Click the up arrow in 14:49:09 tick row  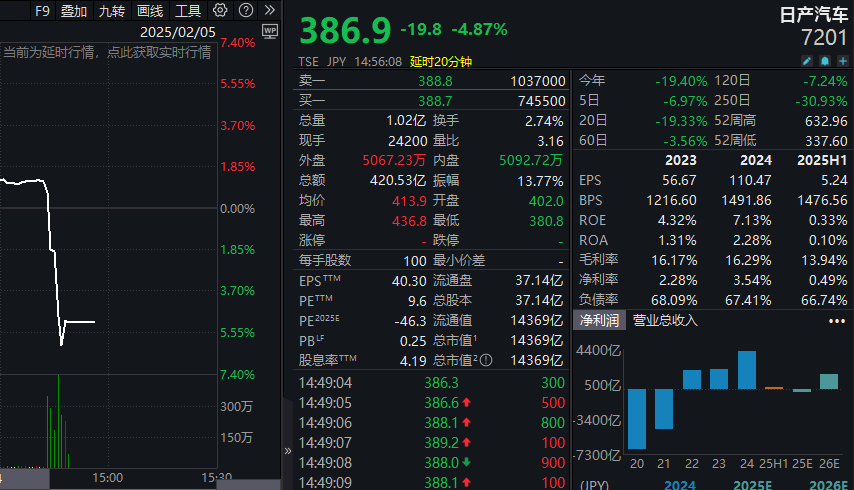(x=466, y=482)
